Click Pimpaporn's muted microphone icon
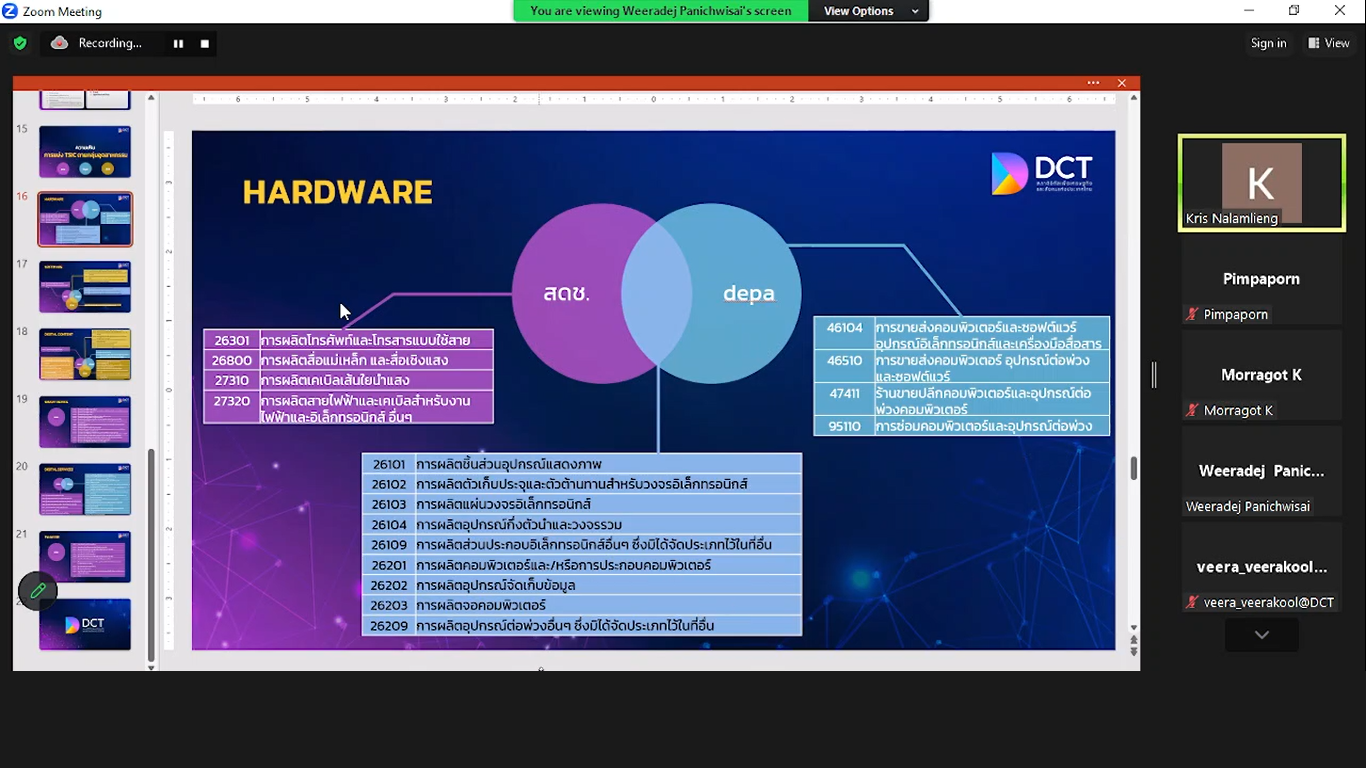The width and height of the screenshot is (1366, 768). tap(1192, 314)
